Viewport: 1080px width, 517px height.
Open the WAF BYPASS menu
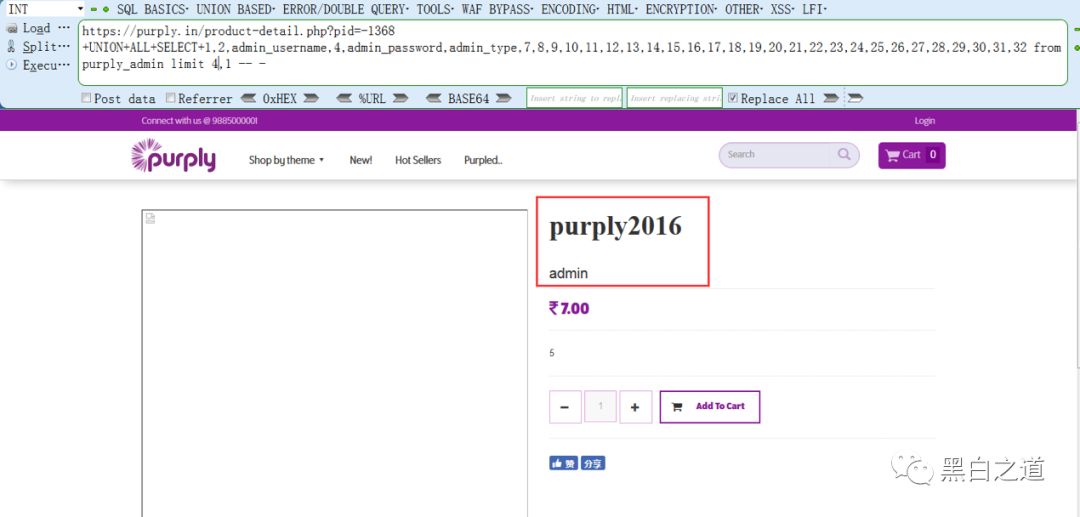pos(496,10)
